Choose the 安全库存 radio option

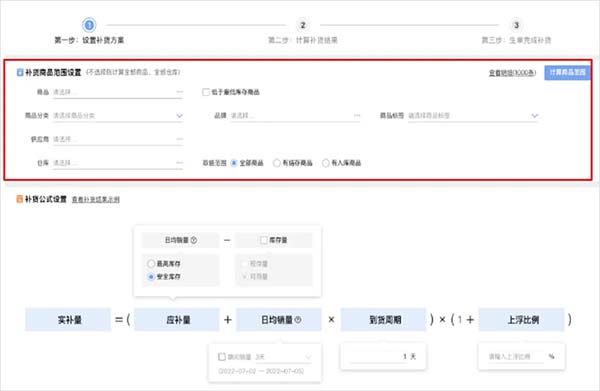tap(151, 276)
